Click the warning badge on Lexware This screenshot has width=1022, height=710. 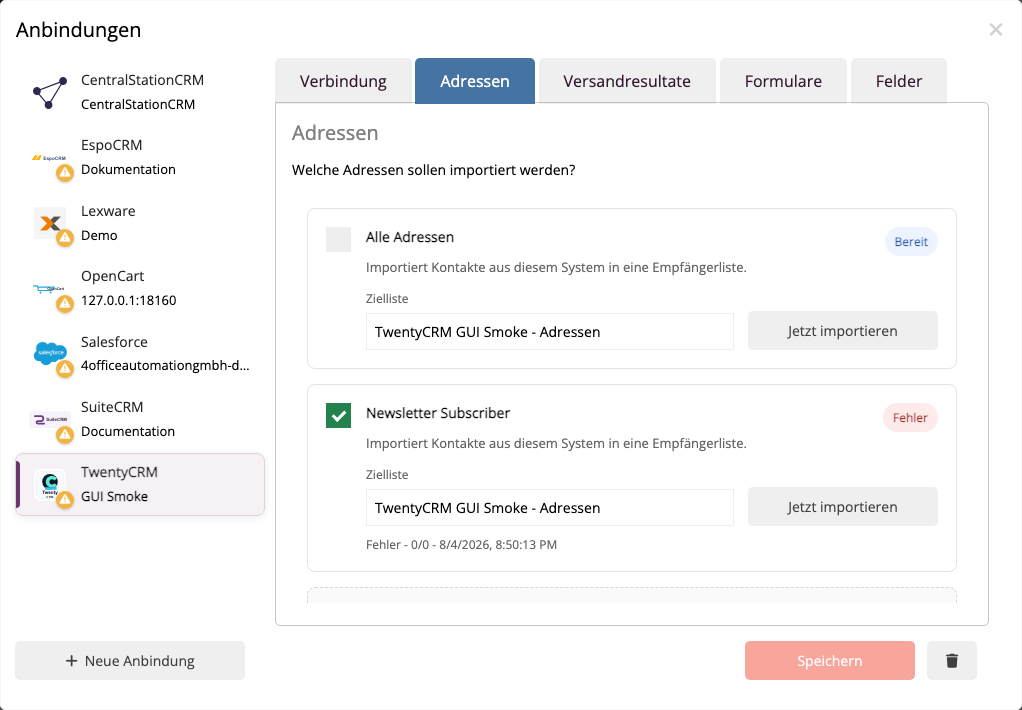tap(65, 238)
